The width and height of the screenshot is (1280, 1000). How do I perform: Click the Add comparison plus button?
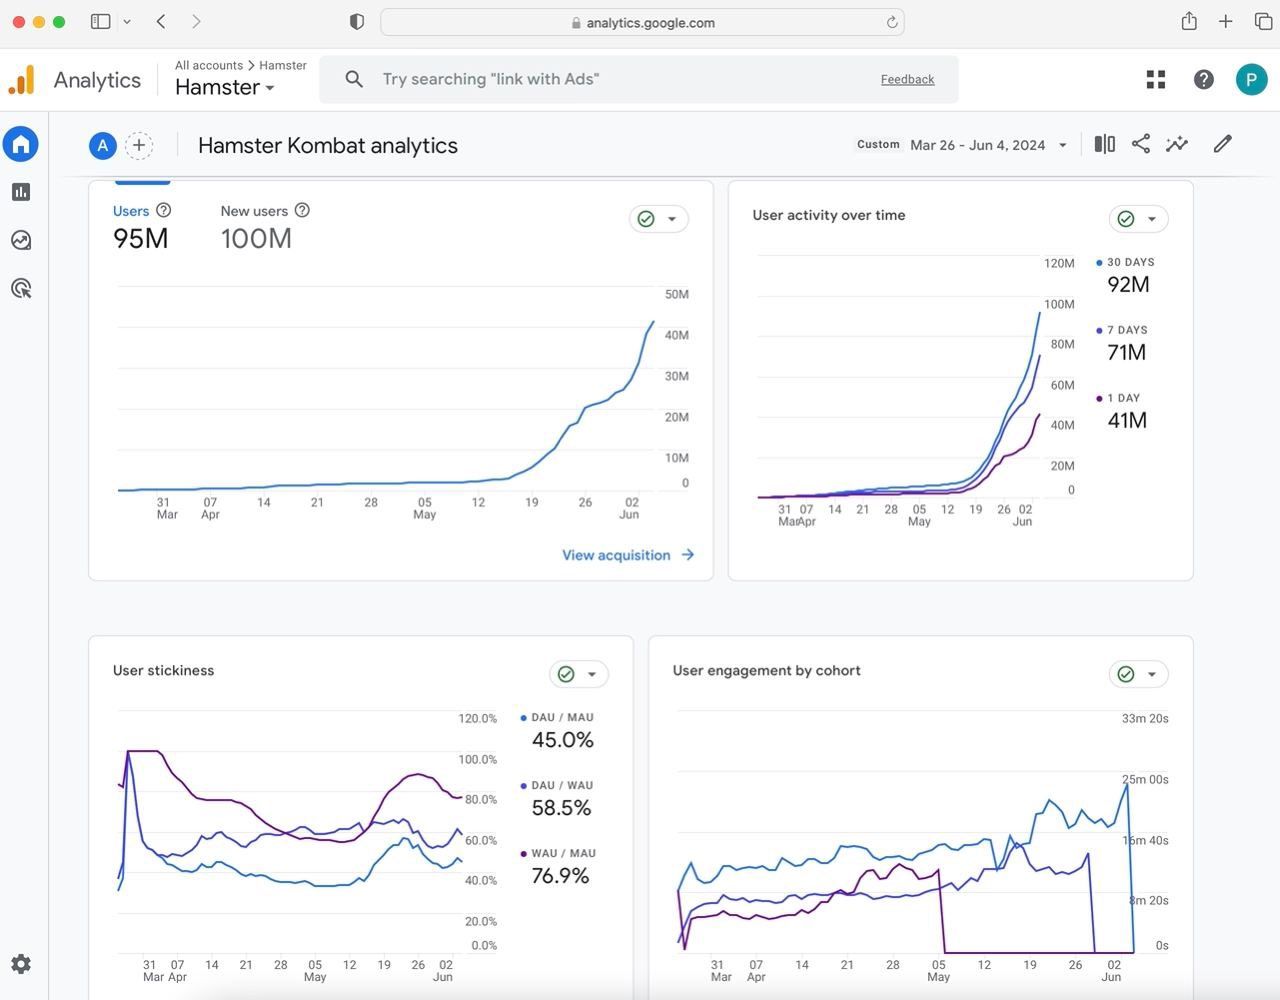click(x=139, y=146)
